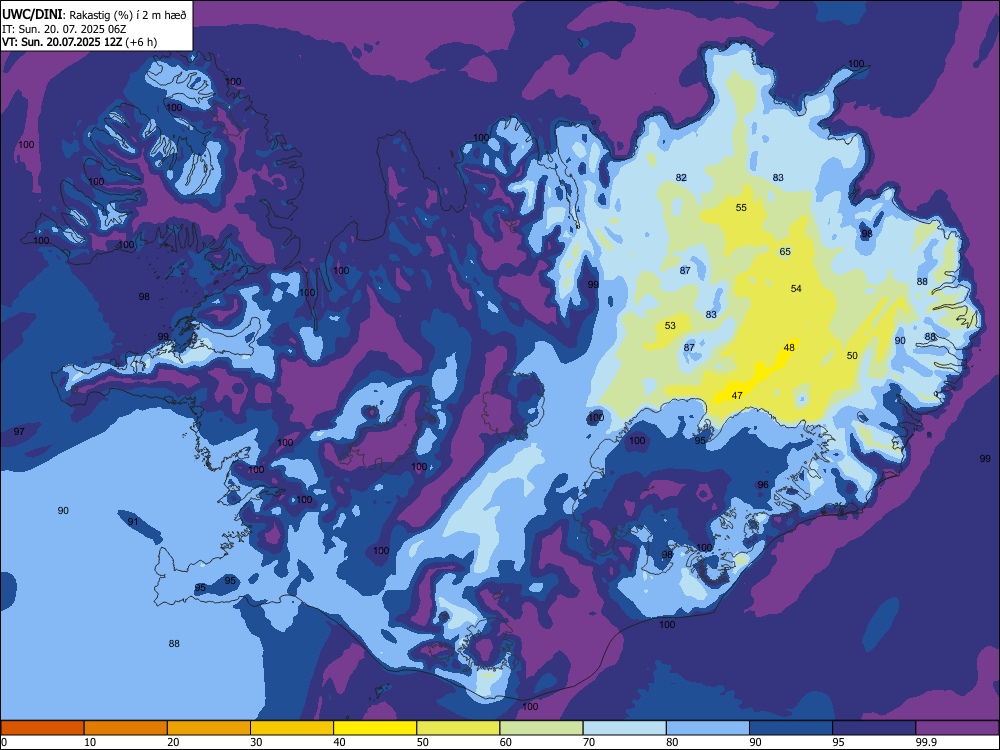Click the purple legend swatch above 99.9
Image resolution: width=1000 pixels, height=750 pixels.
957,728
